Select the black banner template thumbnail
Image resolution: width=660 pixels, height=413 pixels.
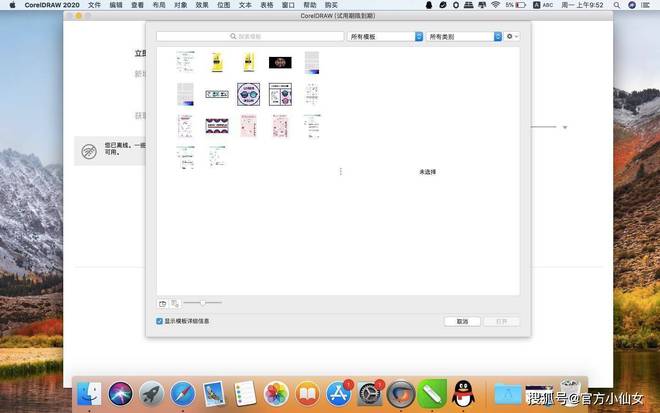coord(280,63)
